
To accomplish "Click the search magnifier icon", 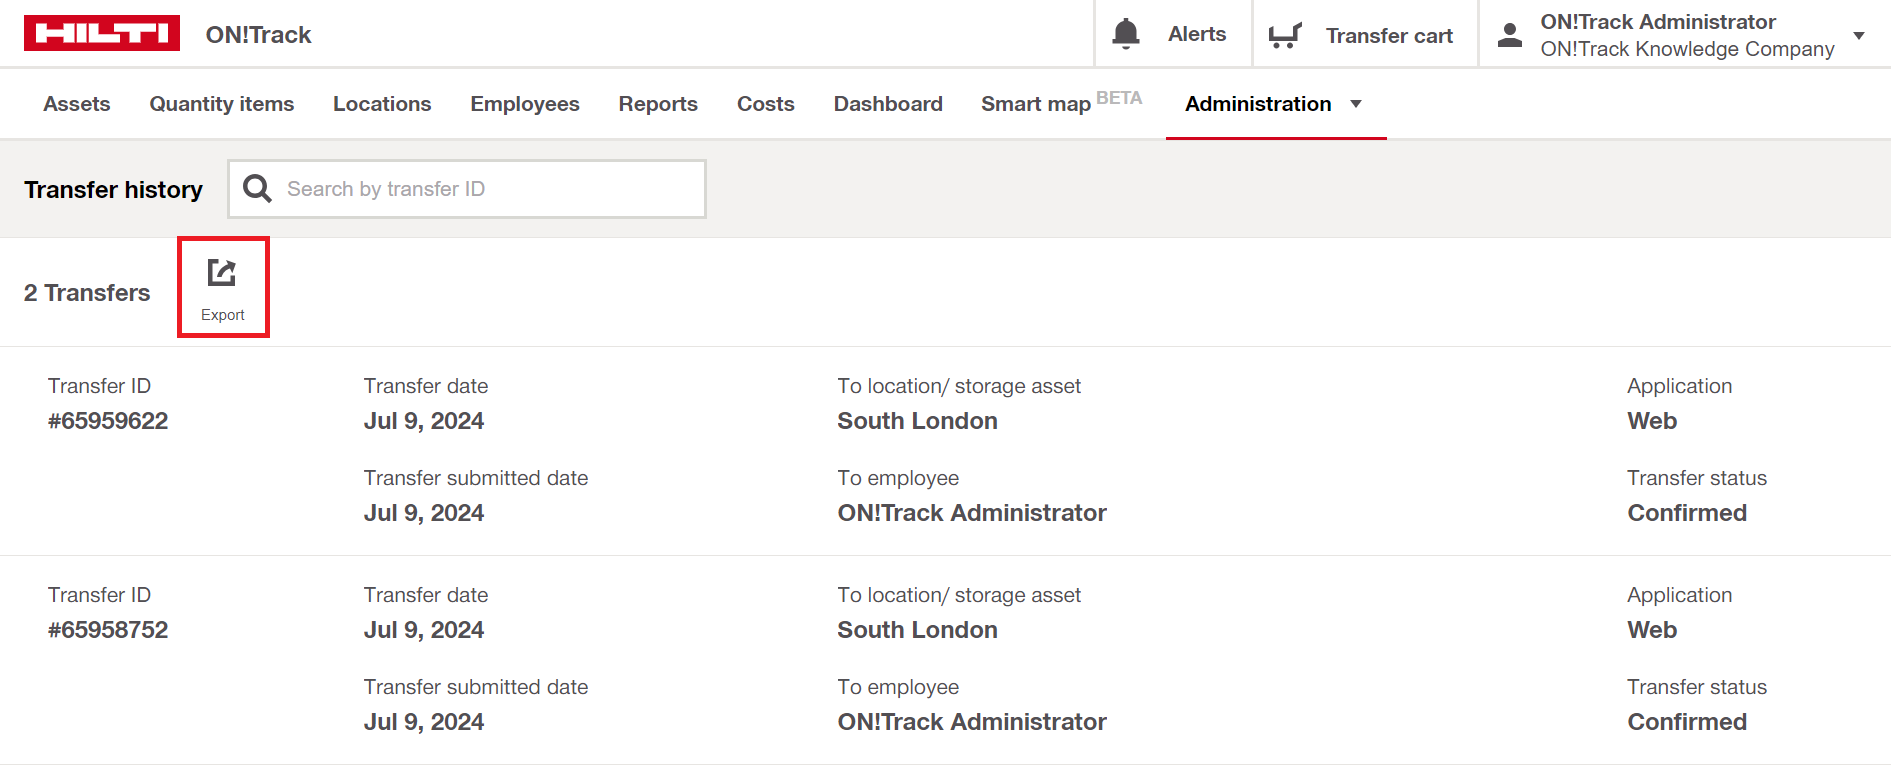I will pyautogui.click(x=257, y=188).
